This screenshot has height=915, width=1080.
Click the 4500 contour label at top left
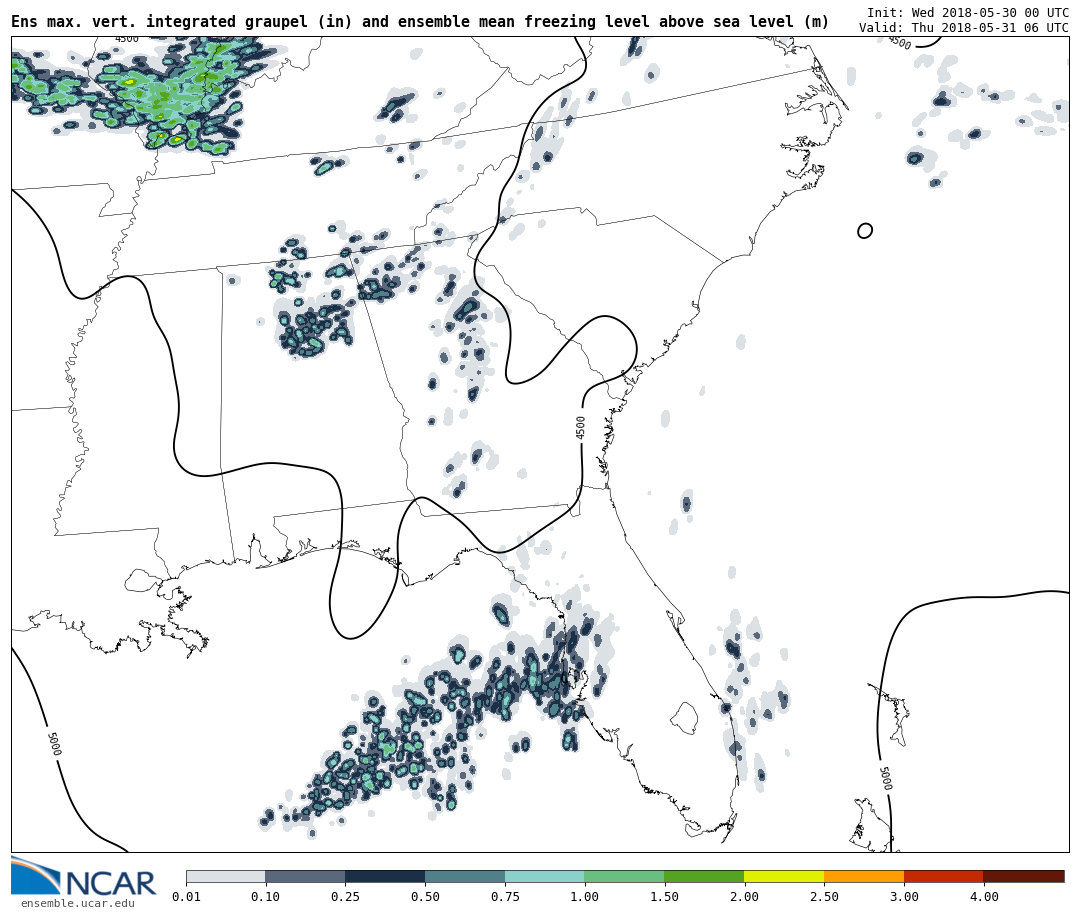click(x=127, y=39)
